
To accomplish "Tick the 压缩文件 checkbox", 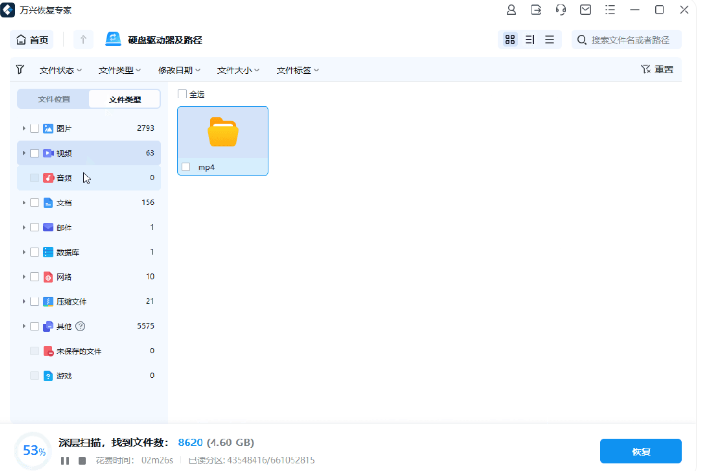I will (x=34, y=302).
